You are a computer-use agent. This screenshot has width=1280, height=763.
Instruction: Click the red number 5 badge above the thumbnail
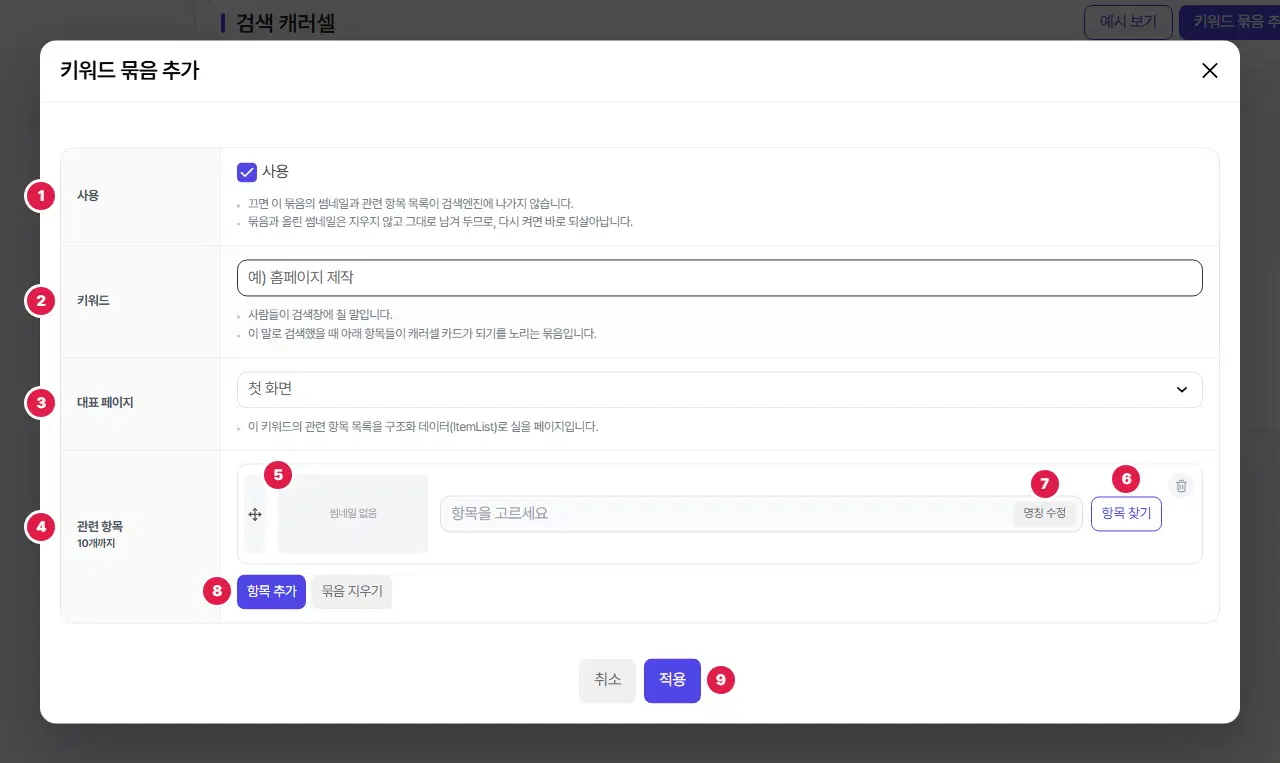(x=278, y=474)
